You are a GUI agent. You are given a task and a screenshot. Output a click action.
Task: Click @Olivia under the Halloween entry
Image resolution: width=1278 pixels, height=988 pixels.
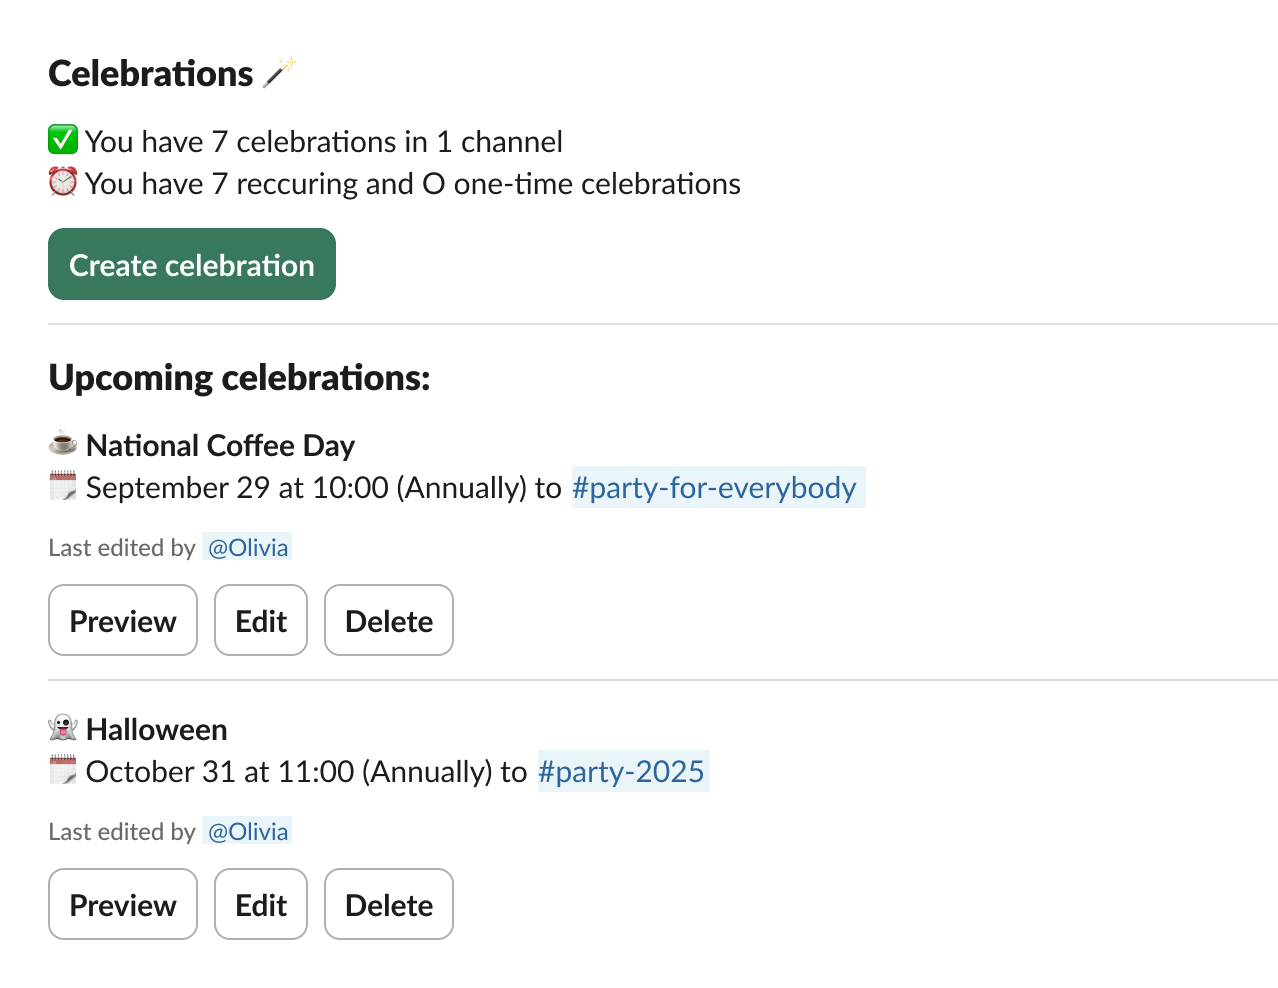coord(247,831)
